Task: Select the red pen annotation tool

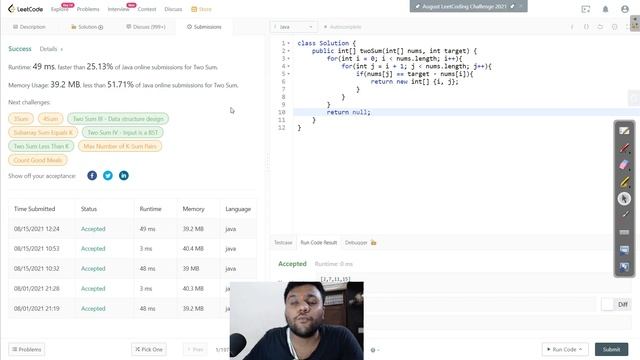Action: 624,148
